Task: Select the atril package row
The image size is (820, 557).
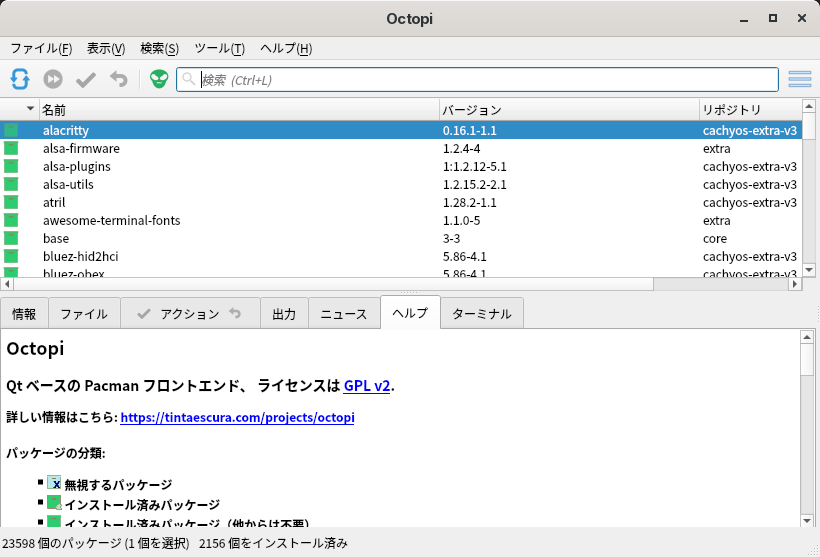Action: pos(401,202)
